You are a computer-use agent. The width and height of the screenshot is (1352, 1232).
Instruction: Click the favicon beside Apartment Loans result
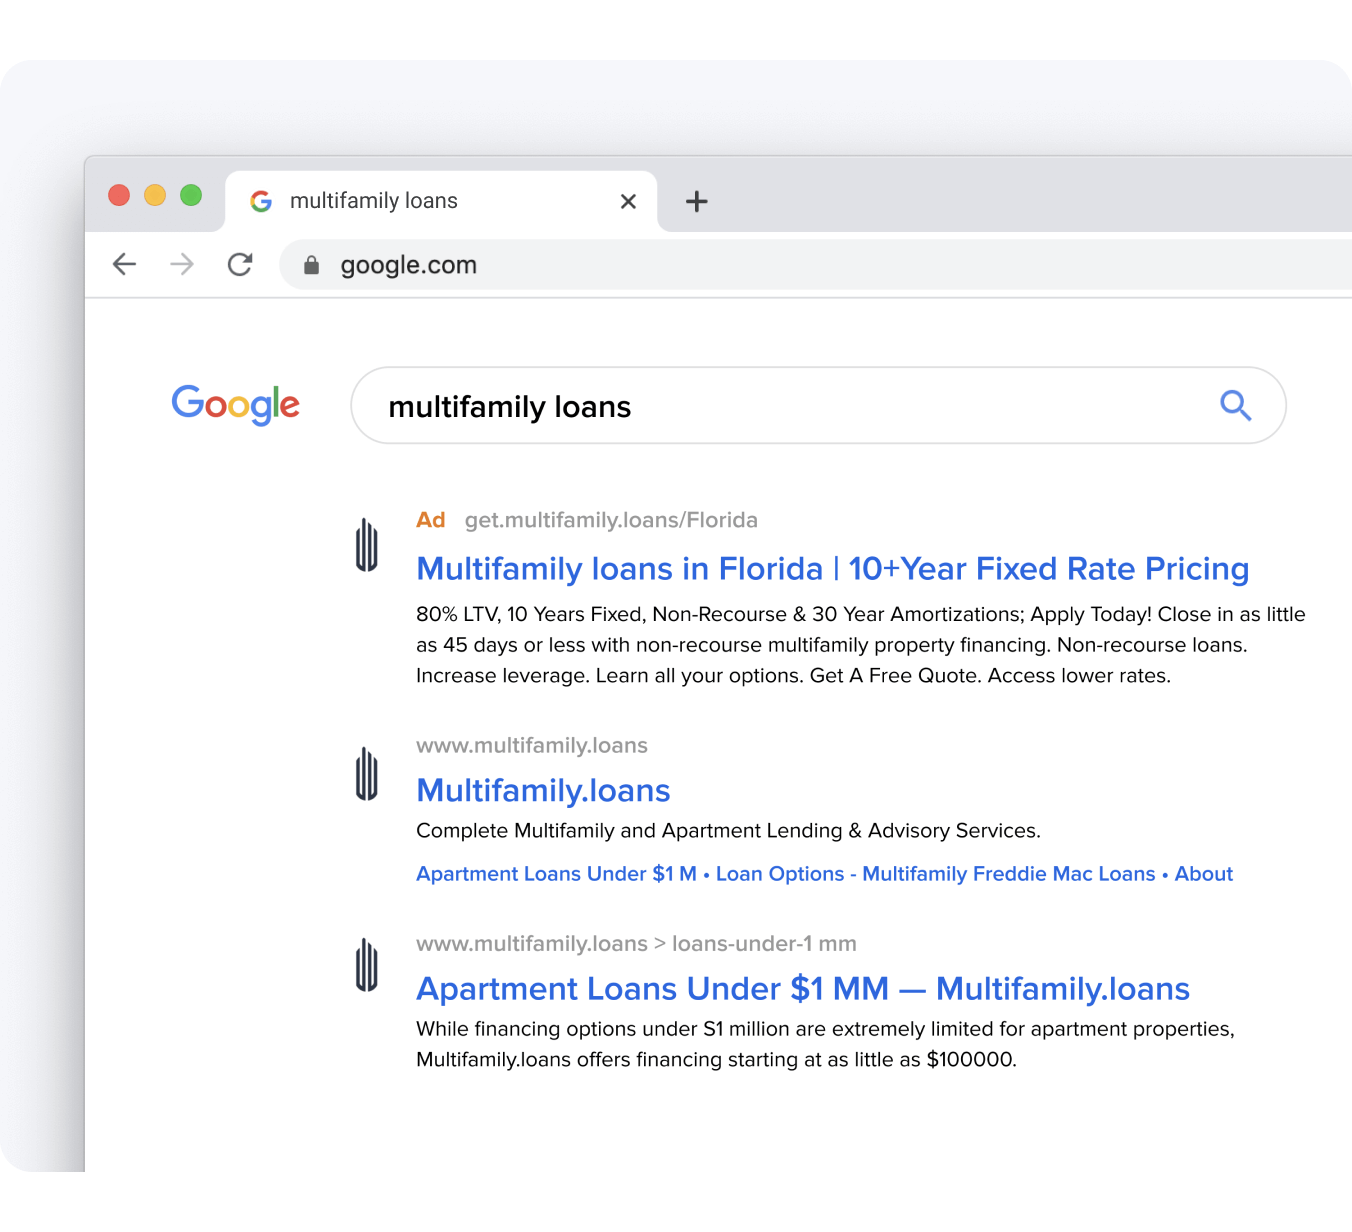[x=367, y=965]
